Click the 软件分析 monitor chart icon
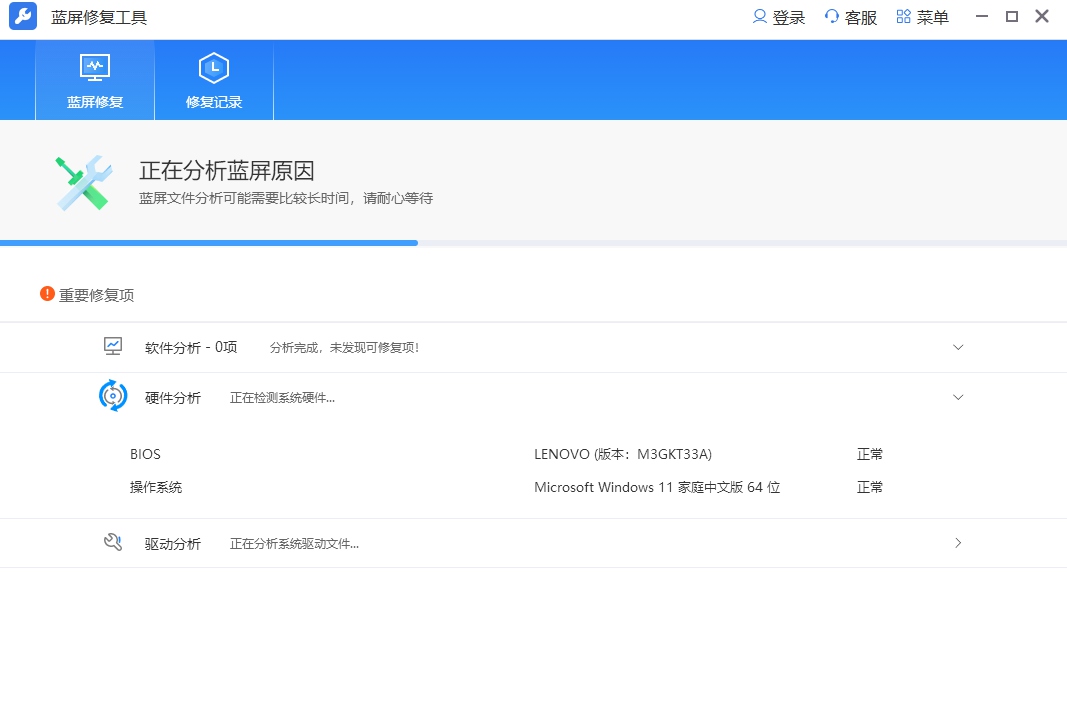1067x706 pixels. pos(113,346)
